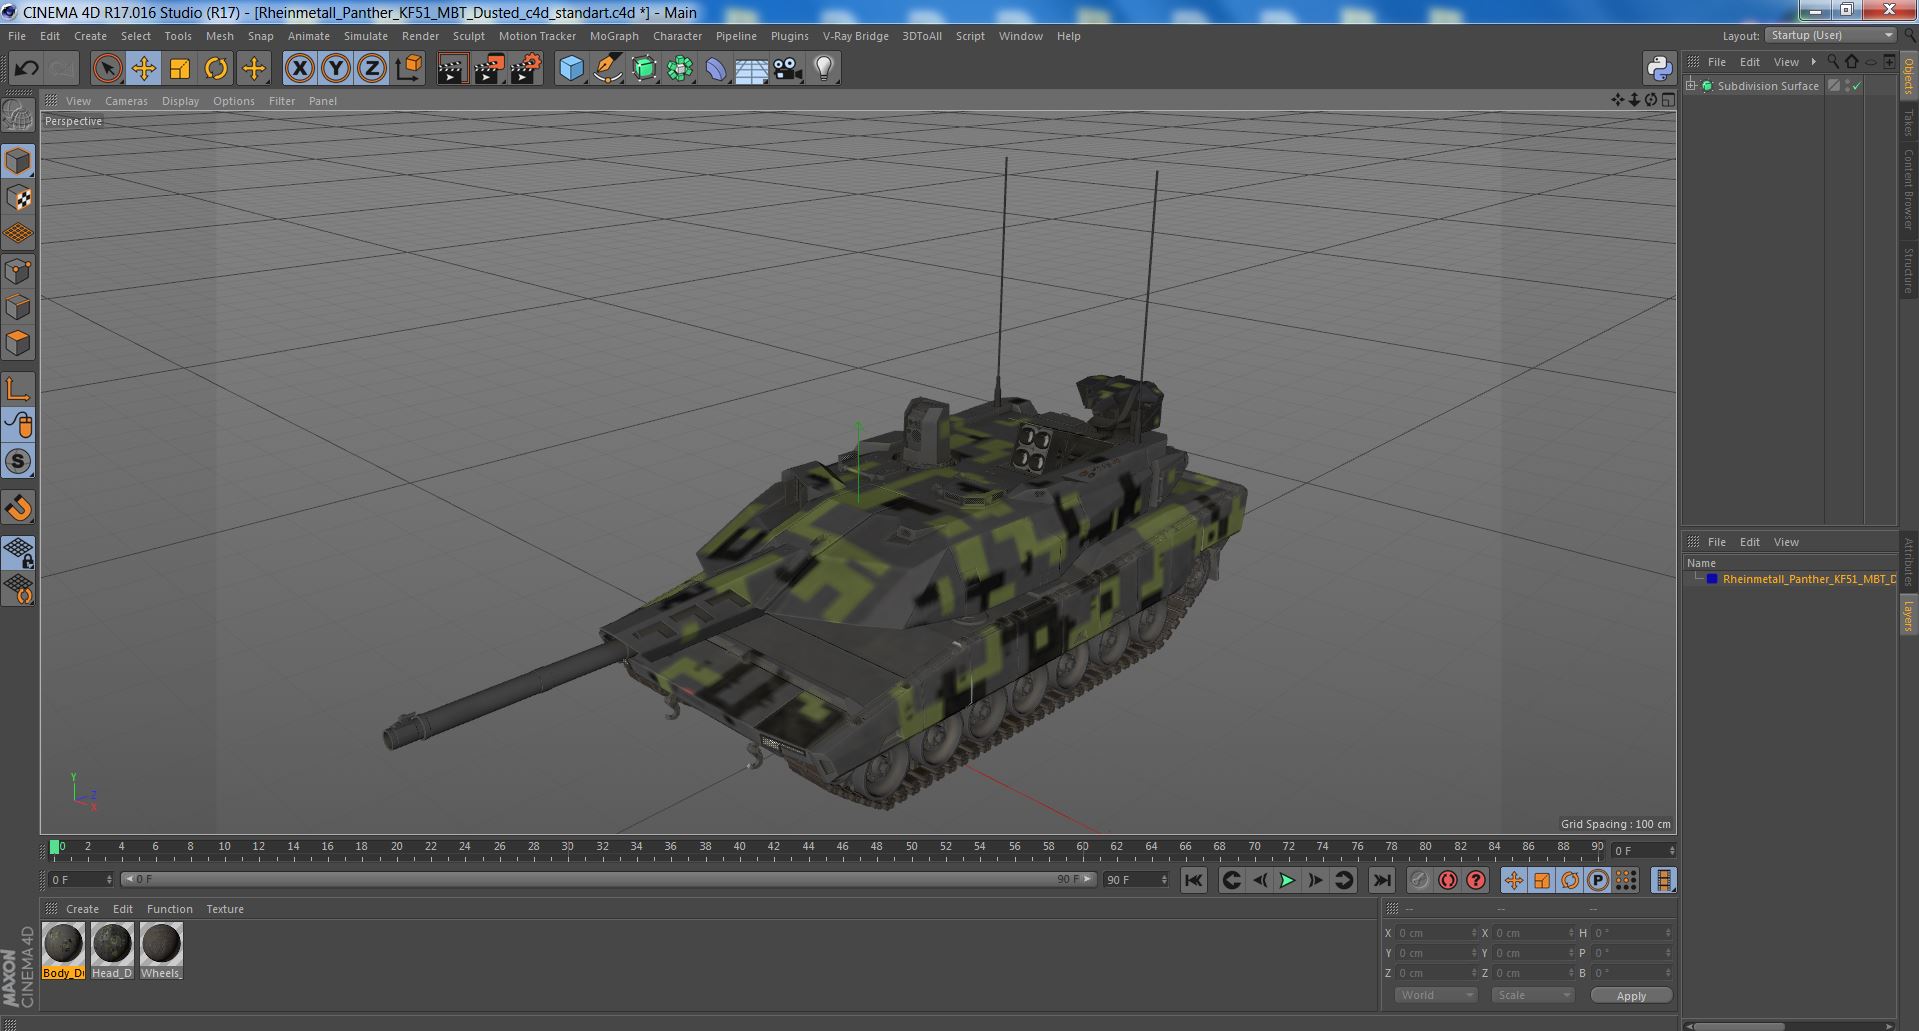1919x1031 pixels.
Task: Open the viewport Cameras menu
Action: 126,101
